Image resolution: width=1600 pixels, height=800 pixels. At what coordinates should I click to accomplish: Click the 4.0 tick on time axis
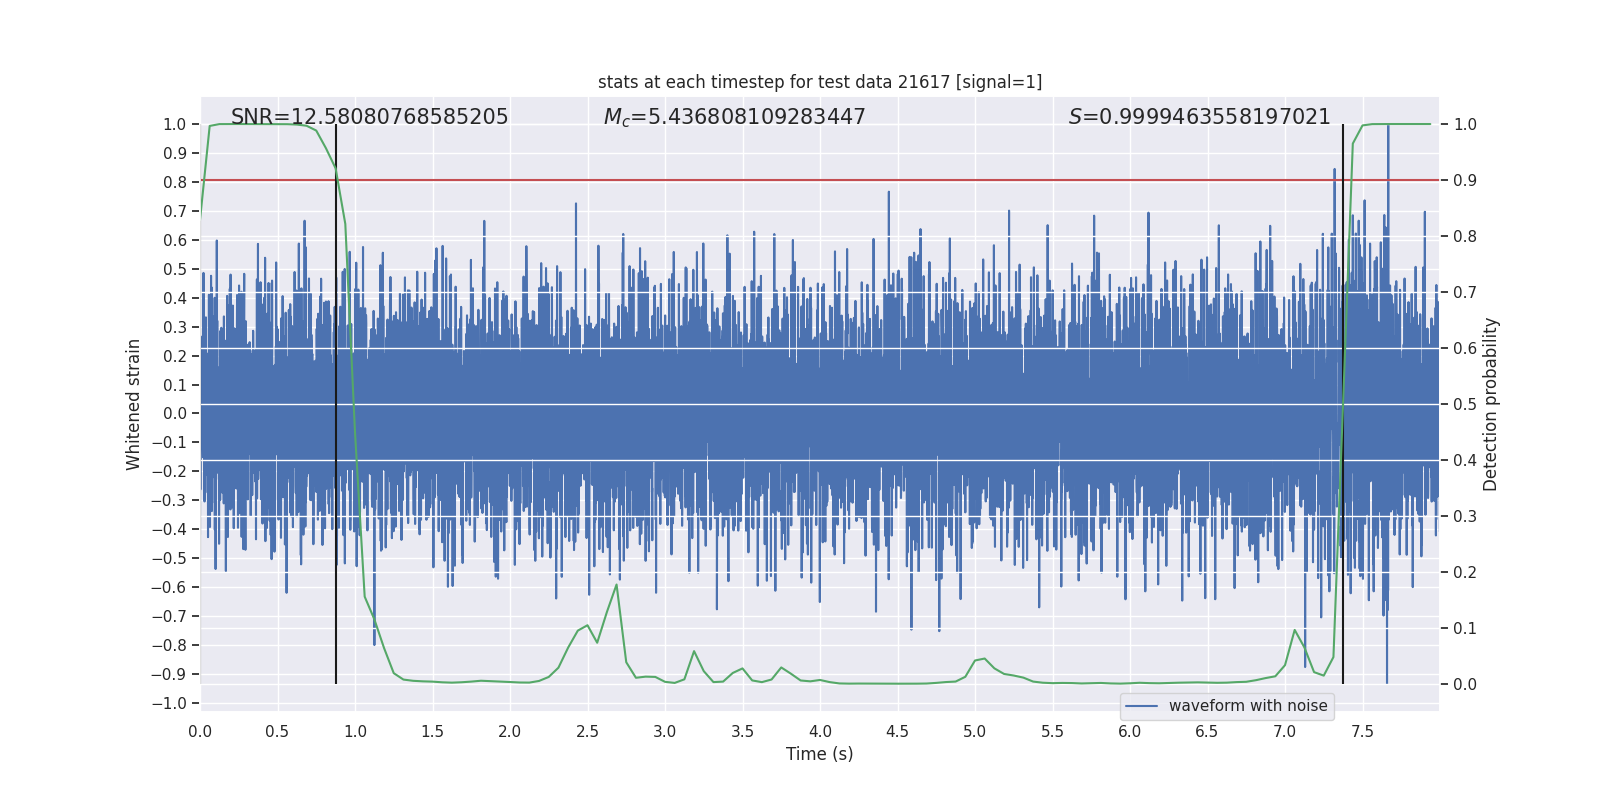820,731
